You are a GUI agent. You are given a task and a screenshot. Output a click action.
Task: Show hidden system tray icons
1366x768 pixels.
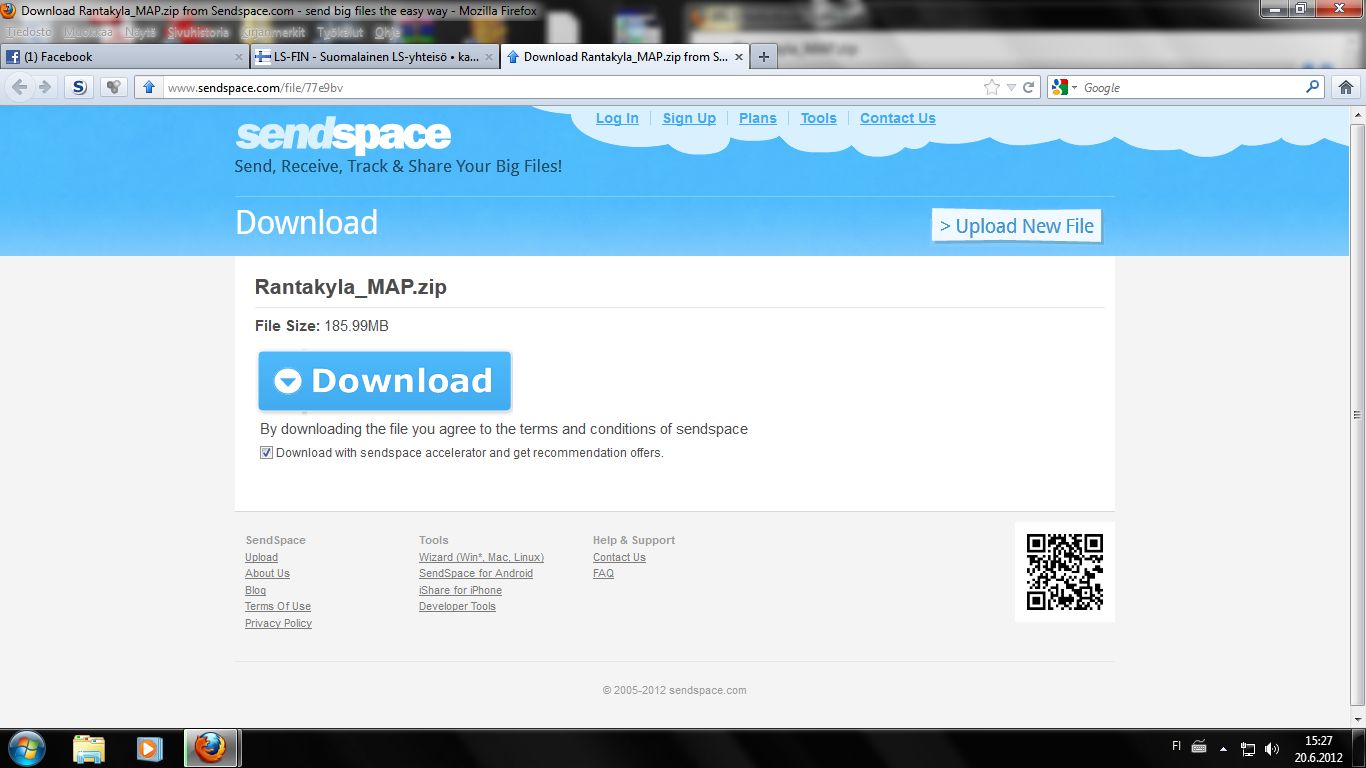(x=1223, y=748)
